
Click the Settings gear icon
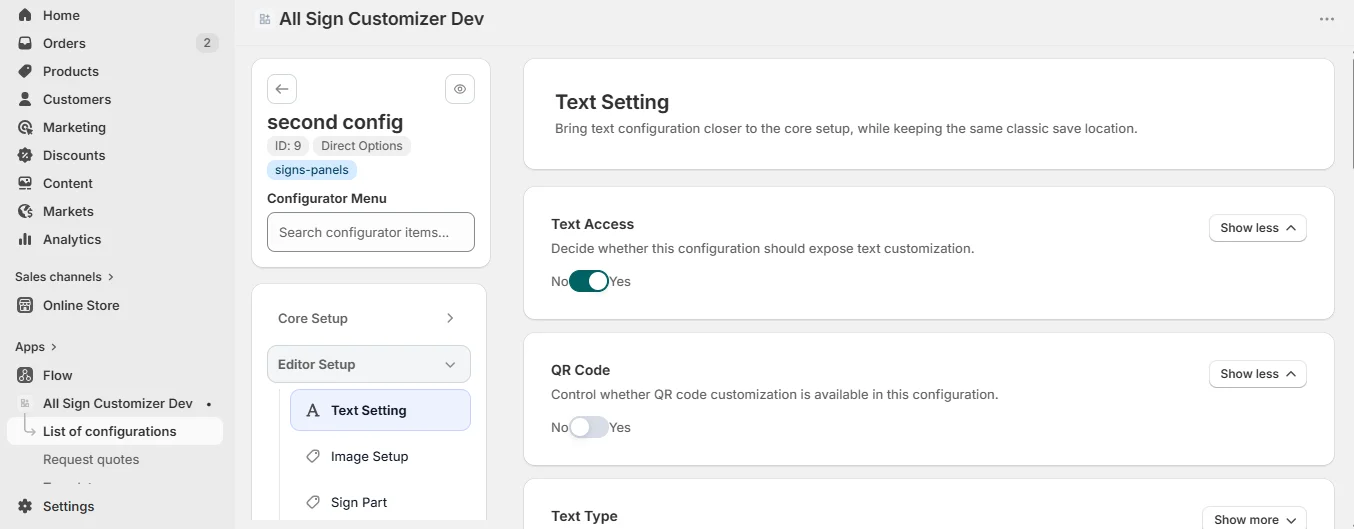pyautogui.click(x=25, y=506)
